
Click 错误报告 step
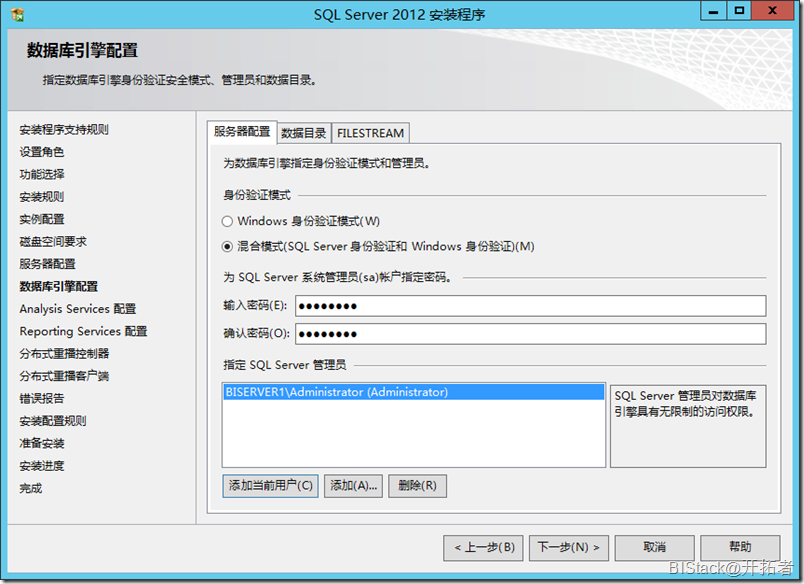(42, 399)
